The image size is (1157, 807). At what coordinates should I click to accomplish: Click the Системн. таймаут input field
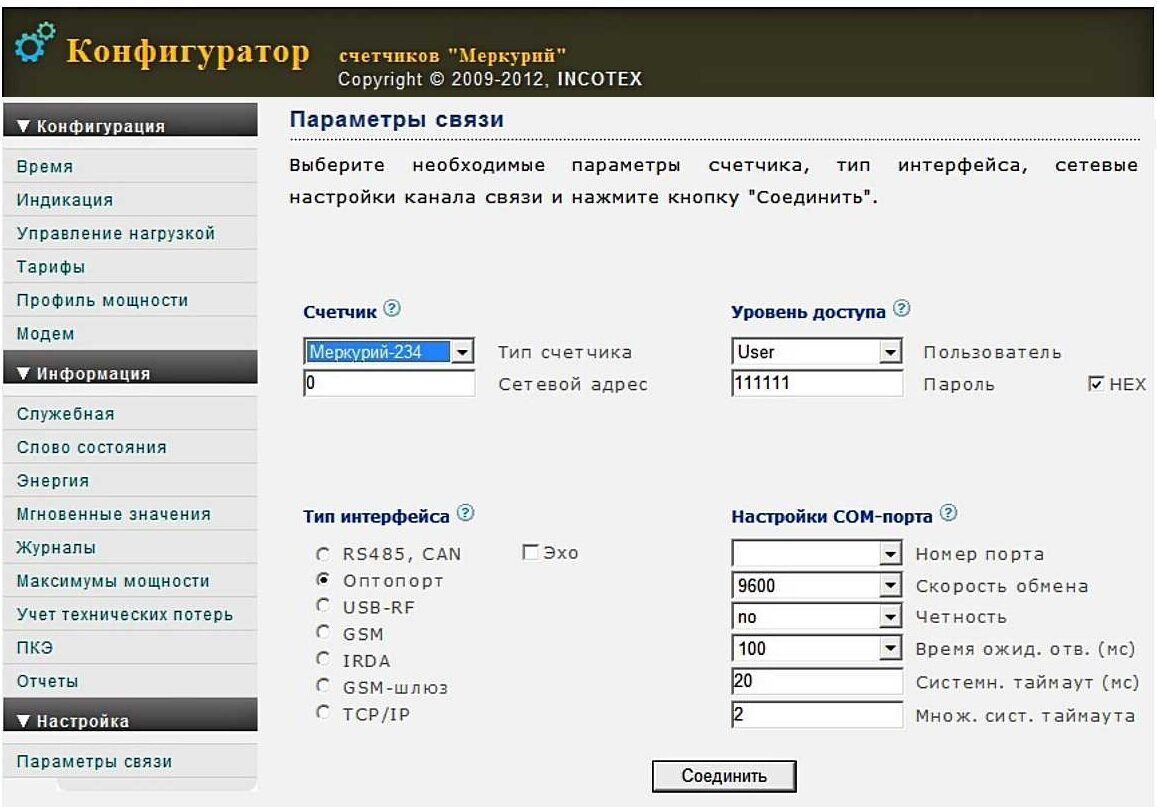click(817, 681)
